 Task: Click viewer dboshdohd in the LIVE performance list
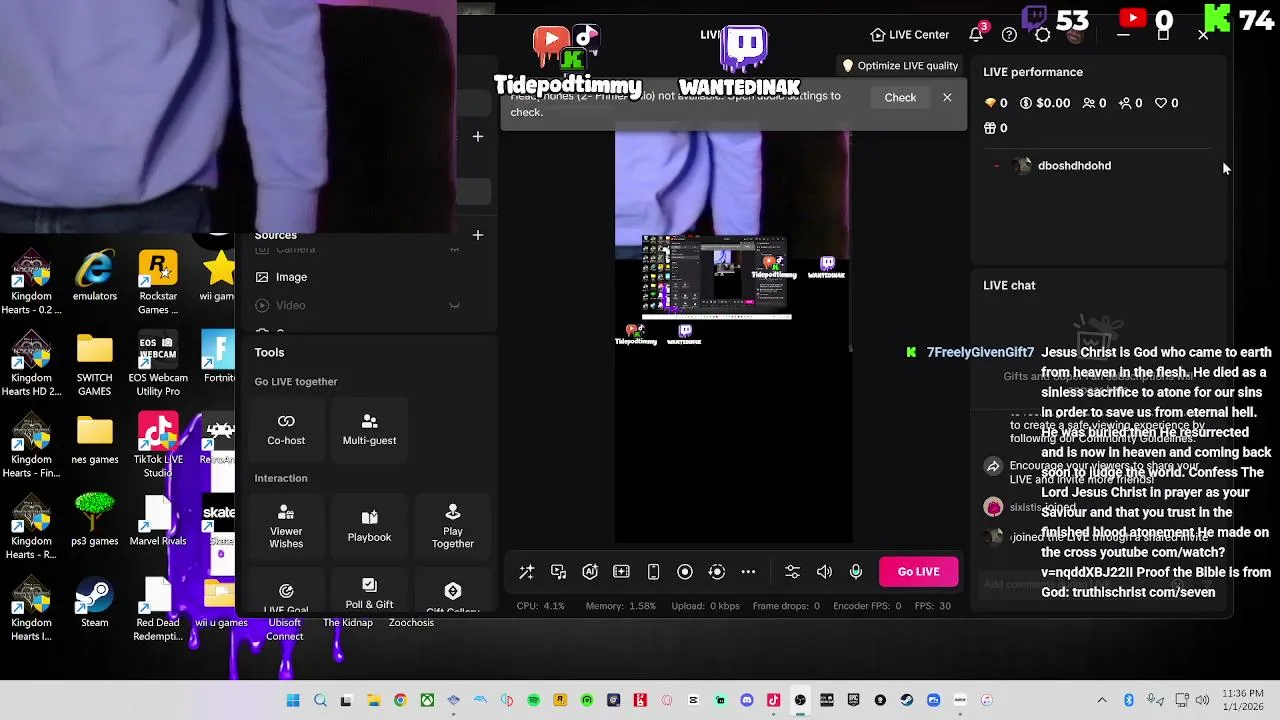click(1074, 166)
